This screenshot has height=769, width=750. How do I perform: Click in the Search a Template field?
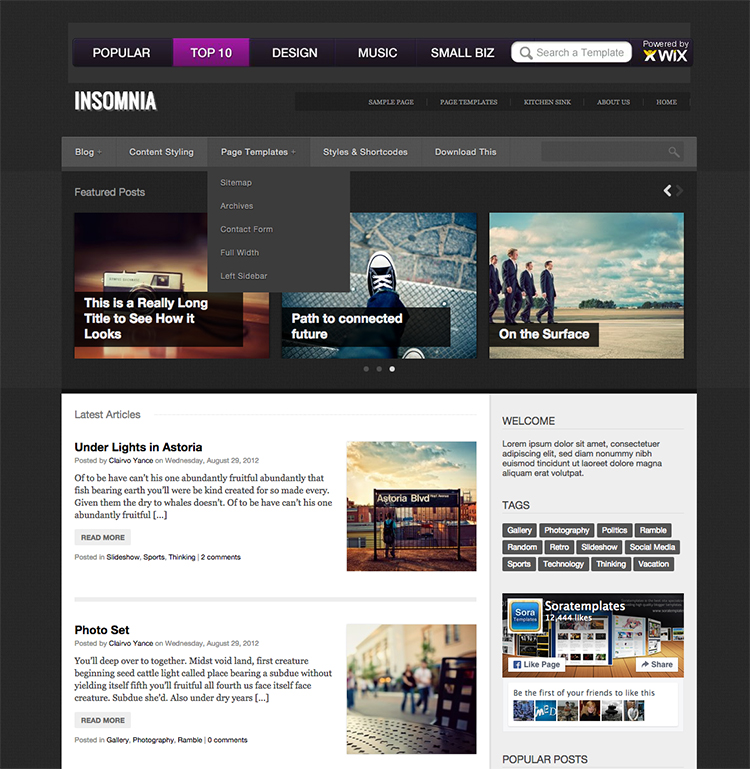(x=571, y=52)
